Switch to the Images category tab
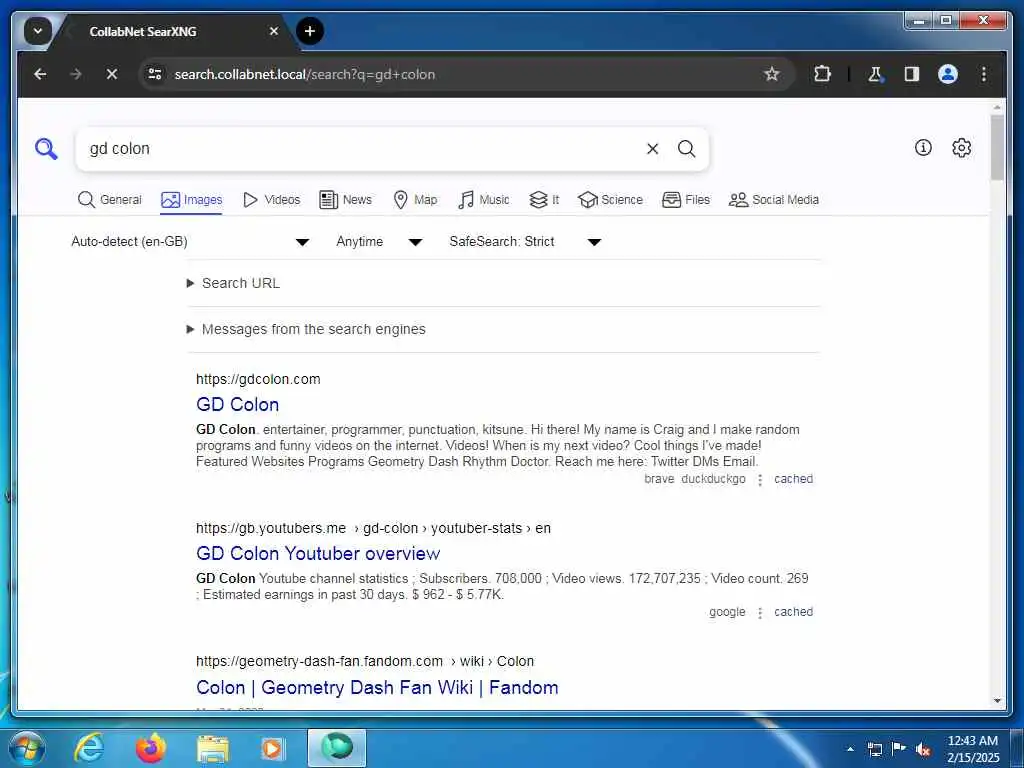 coord(191,200)
